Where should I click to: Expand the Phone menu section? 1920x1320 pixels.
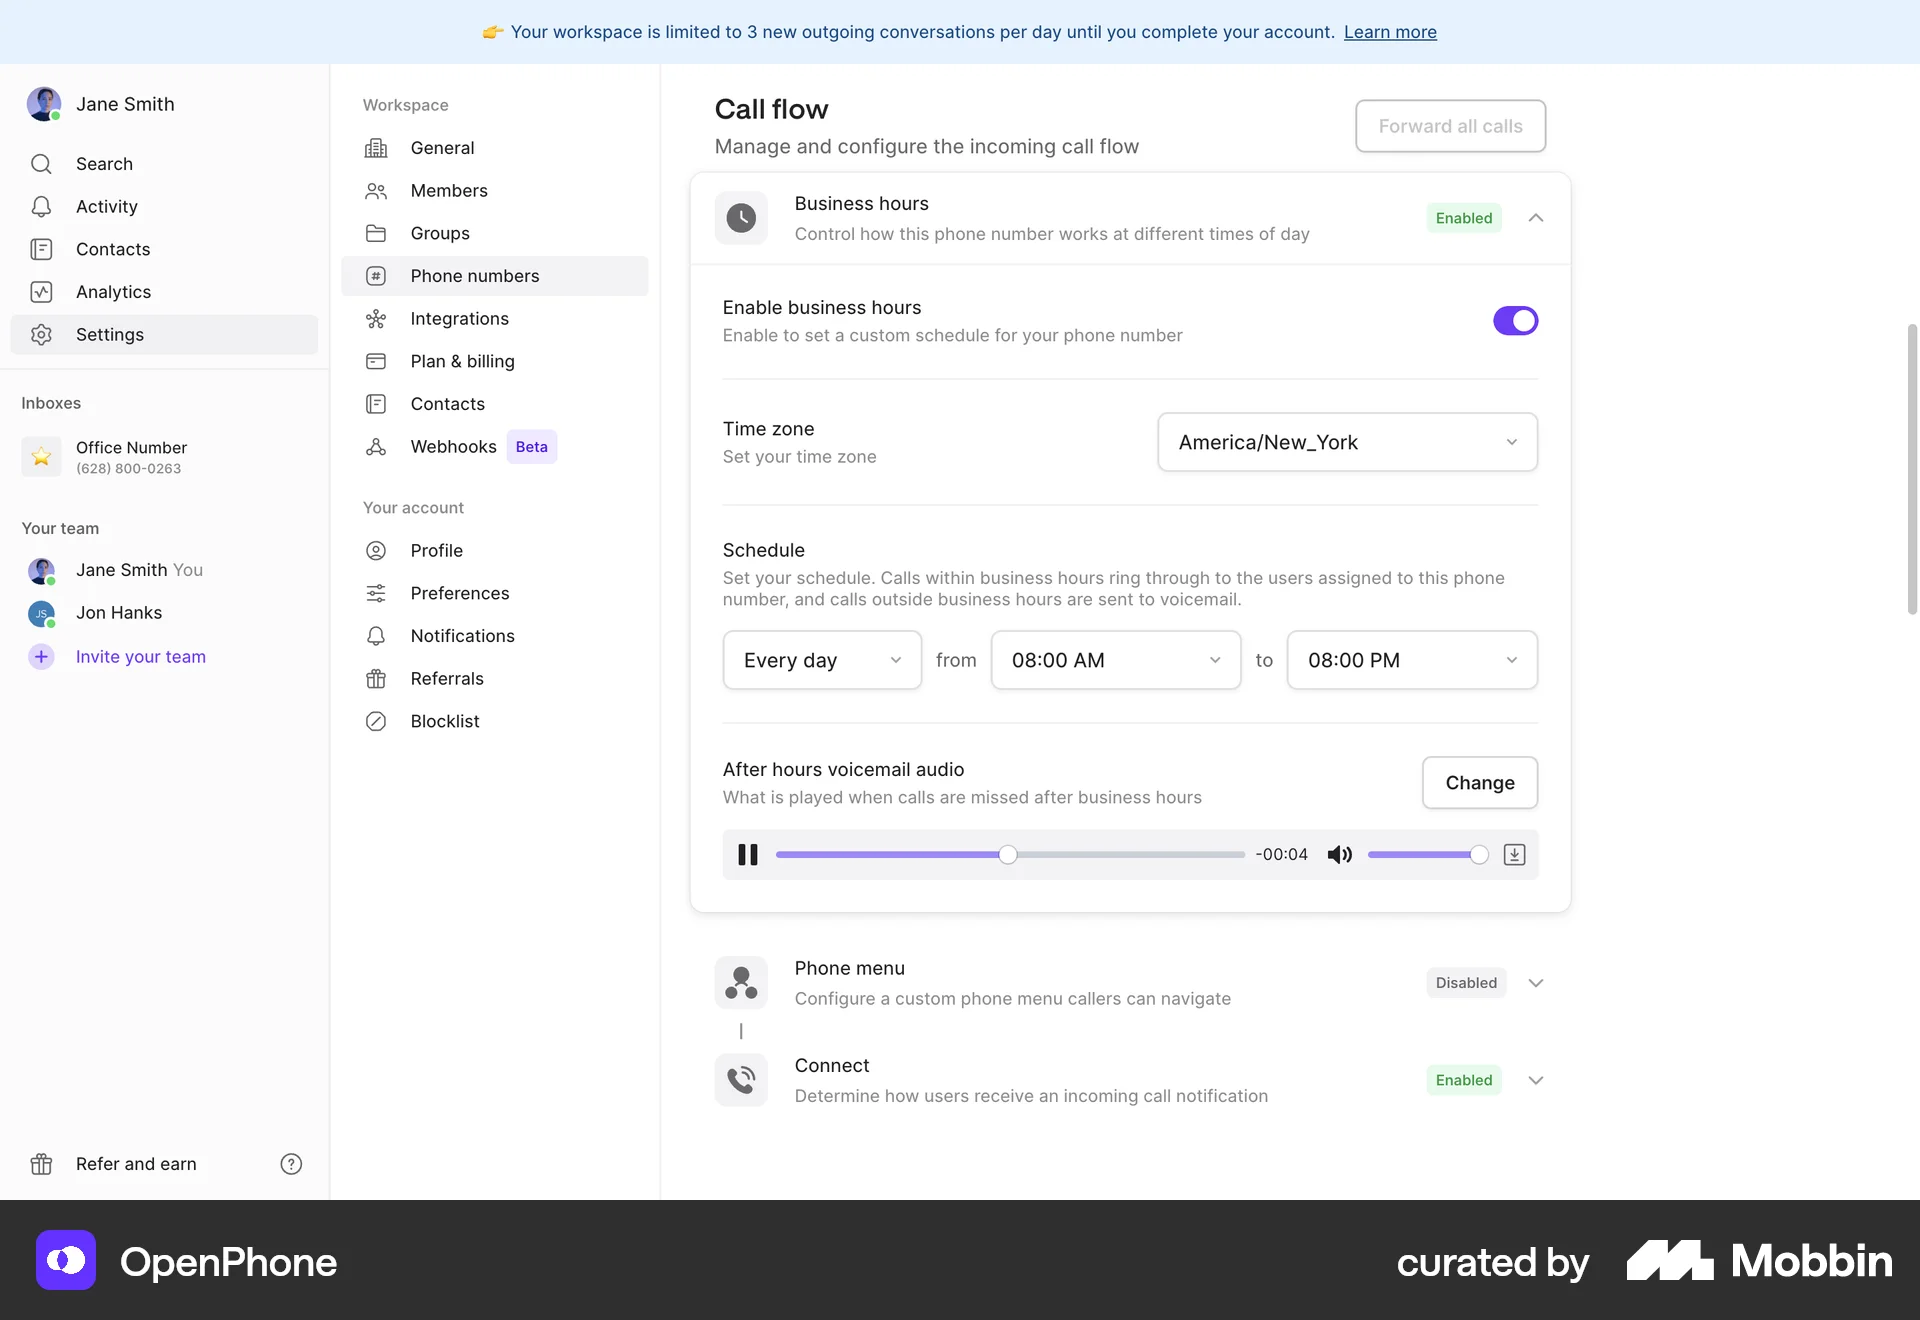coord(1536,983)
